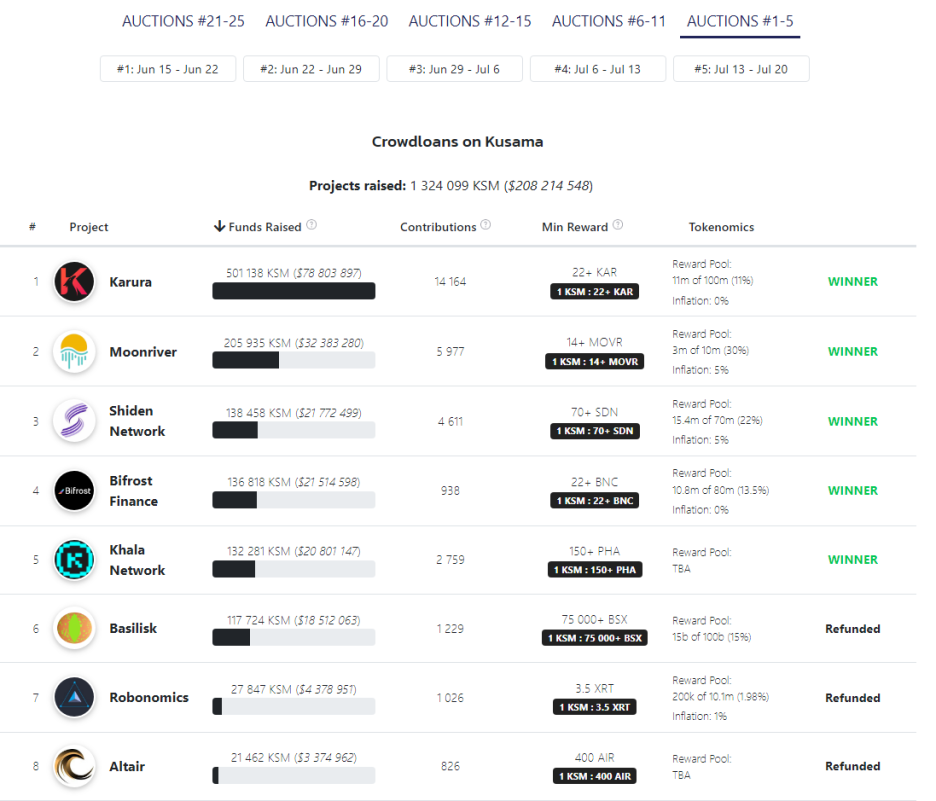
Task: Click Karura's funds raised progress bar
Action: click(x=294, y=291)
